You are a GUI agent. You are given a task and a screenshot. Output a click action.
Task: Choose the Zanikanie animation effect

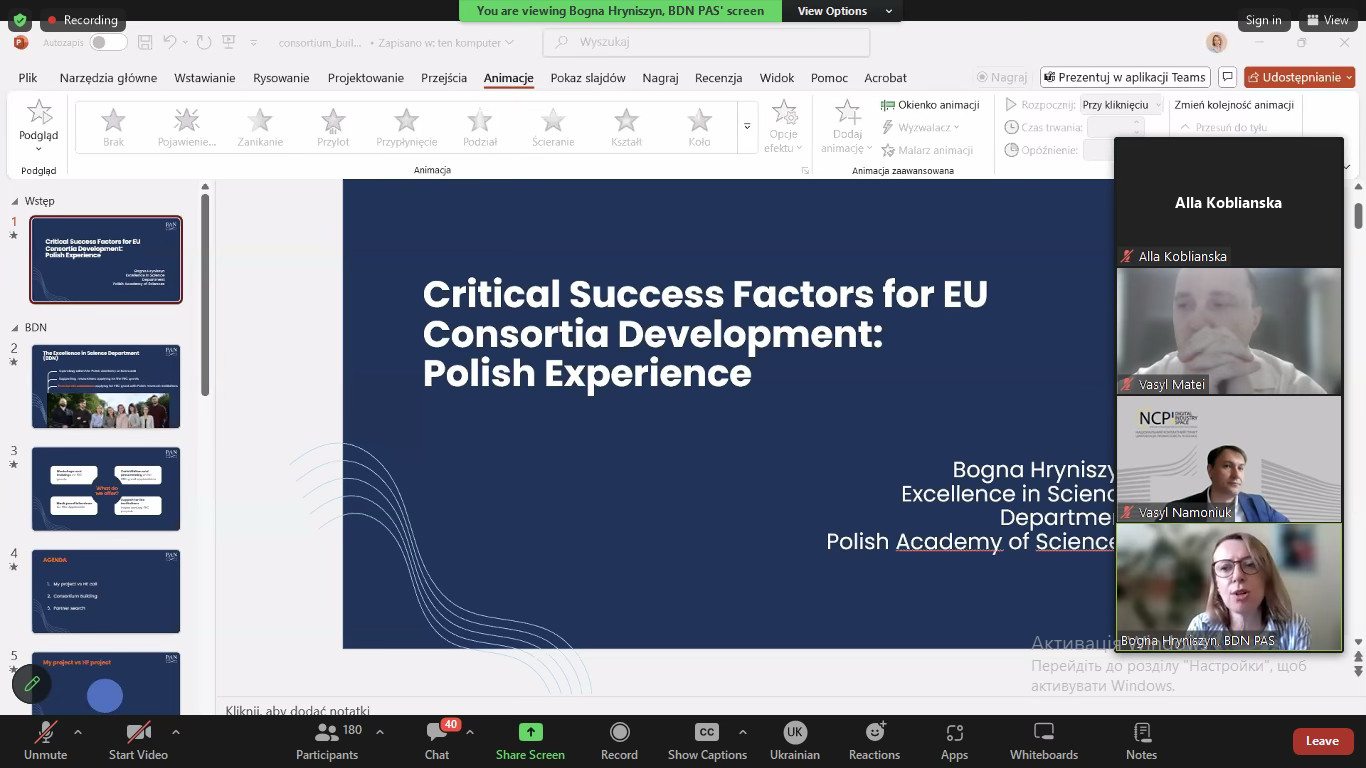pyautogui.click(x=260, y=127)
